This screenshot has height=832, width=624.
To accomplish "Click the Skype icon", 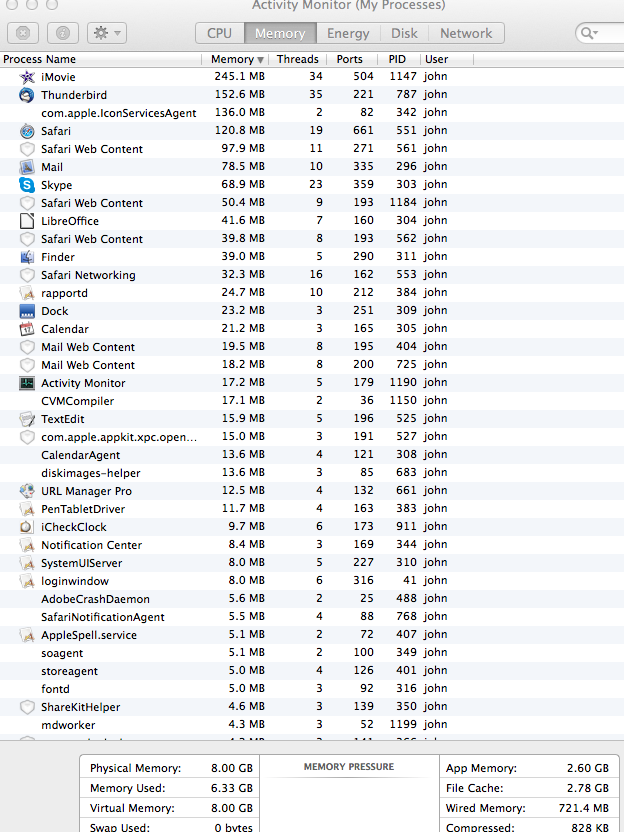I will coord(27,185).
